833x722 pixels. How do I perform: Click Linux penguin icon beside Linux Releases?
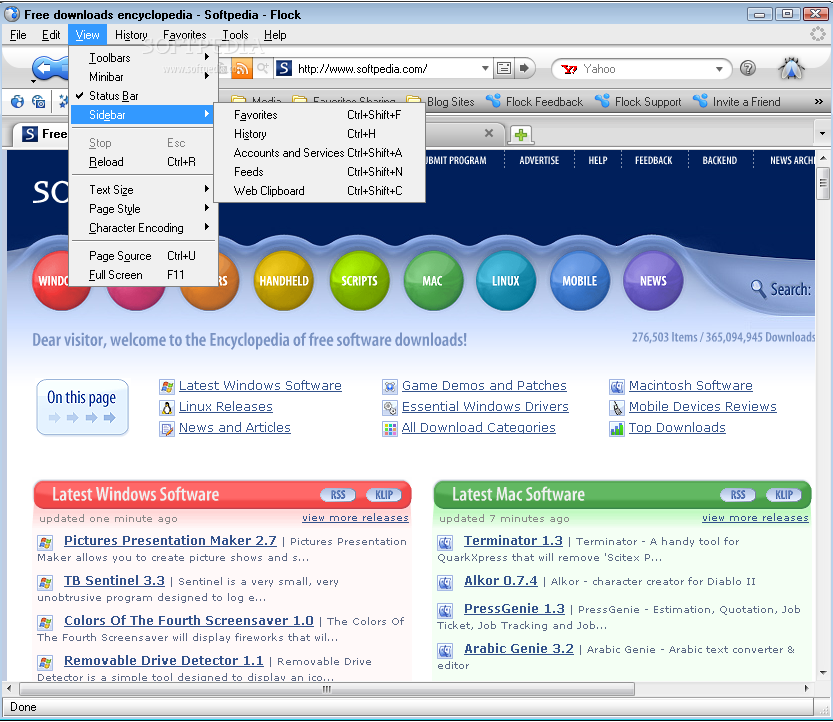click(167, 407)
